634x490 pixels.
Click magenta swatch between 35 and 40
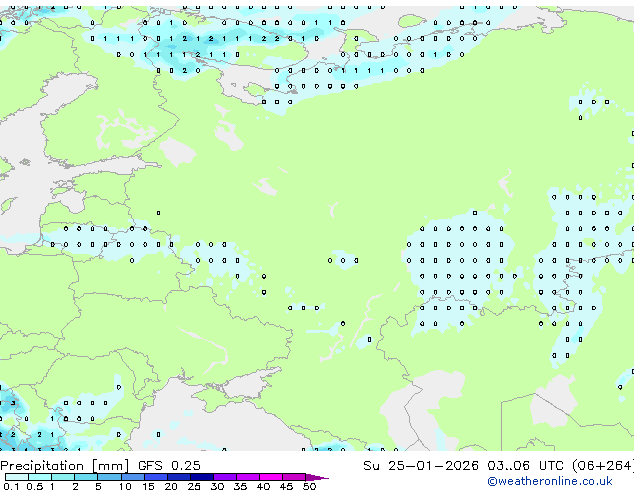[248, 477]
